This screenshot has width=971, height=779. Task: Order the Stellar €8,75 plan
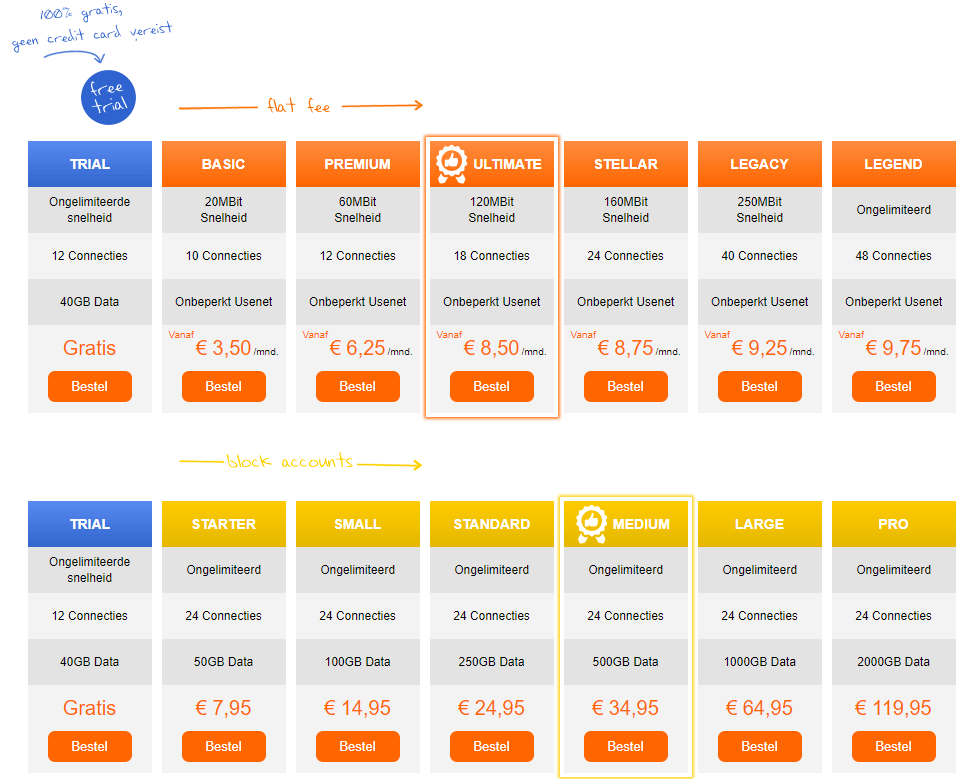(625, 386)
